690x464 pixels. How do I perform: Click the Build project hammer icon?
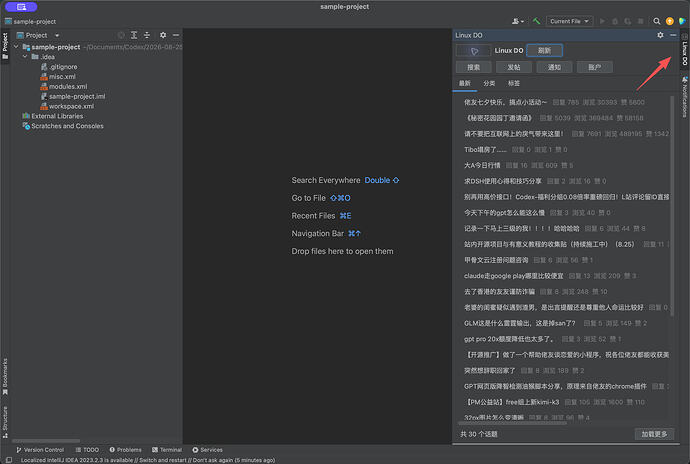536,21
